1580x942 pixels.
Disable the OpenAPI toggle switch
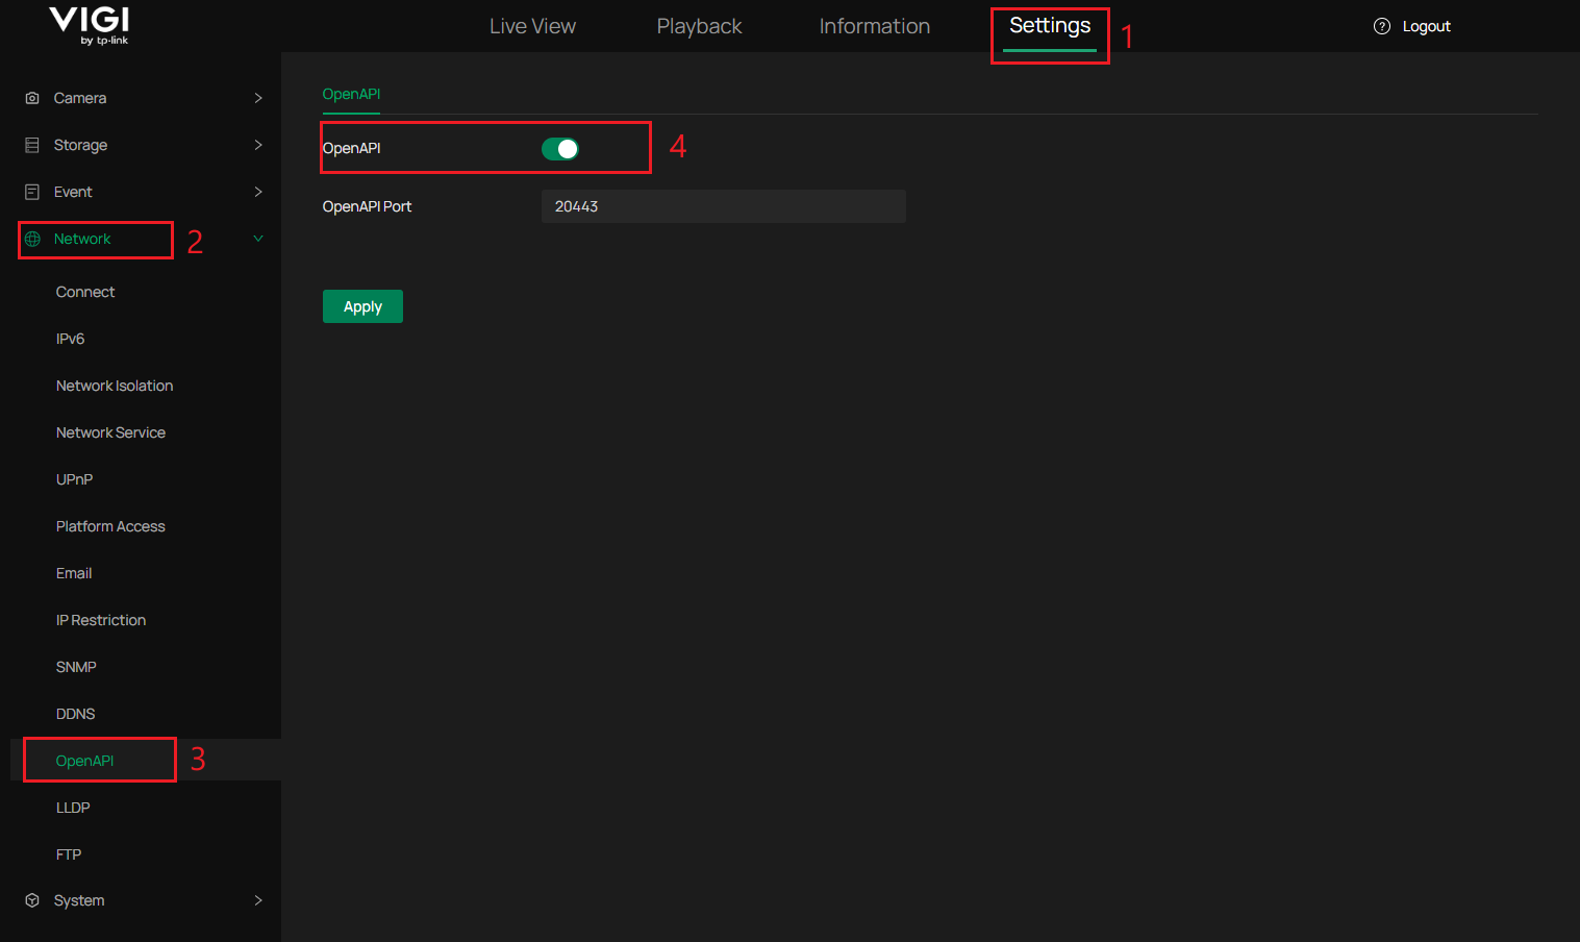pos(560,149)
